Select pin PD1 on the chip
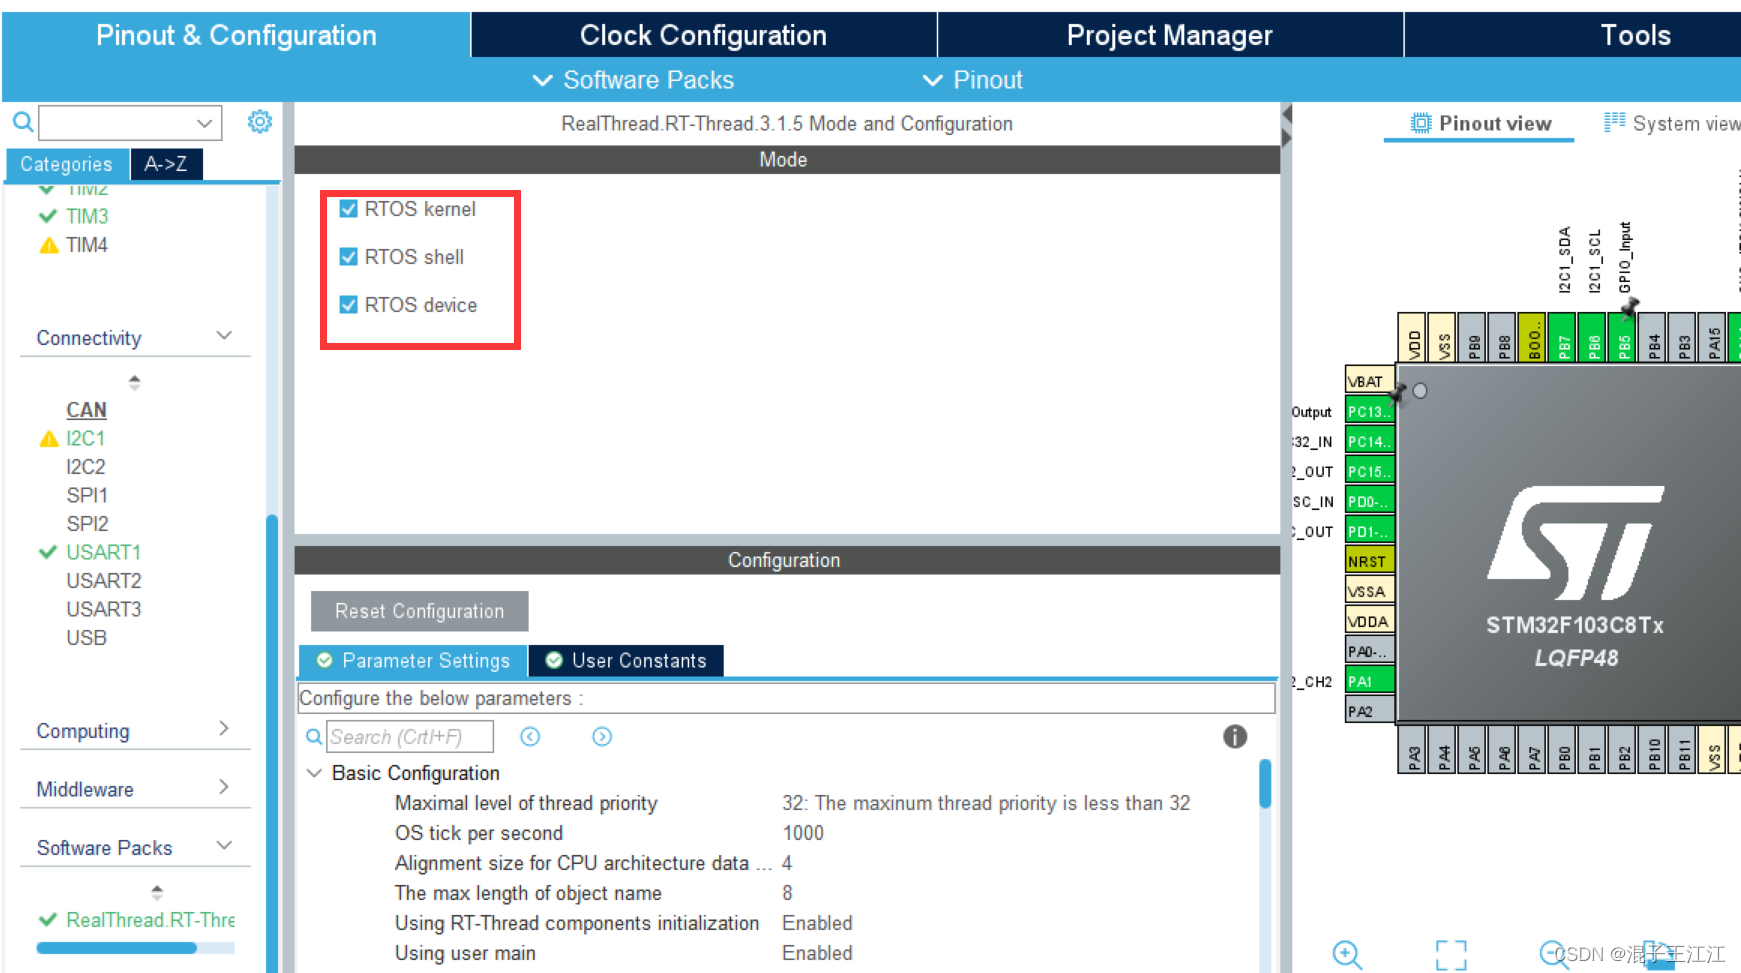1741x973 pixels. [x=1370, y=531]
